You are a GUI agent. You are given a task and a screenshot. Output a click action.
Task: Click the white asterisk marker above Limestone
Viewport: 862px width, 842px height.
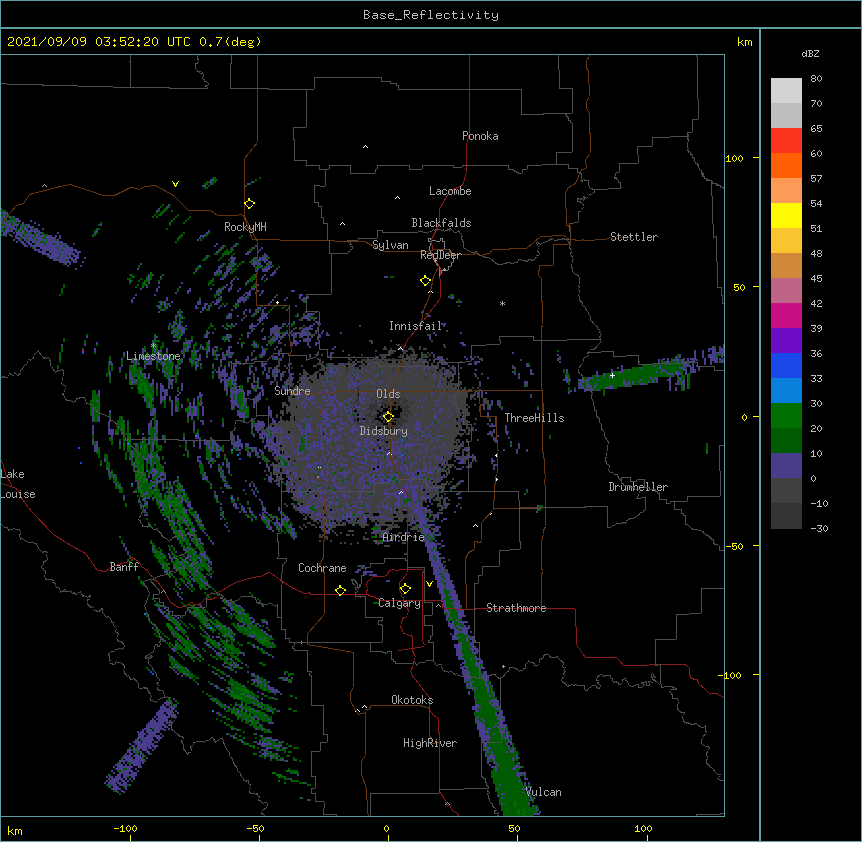[154, 346]
